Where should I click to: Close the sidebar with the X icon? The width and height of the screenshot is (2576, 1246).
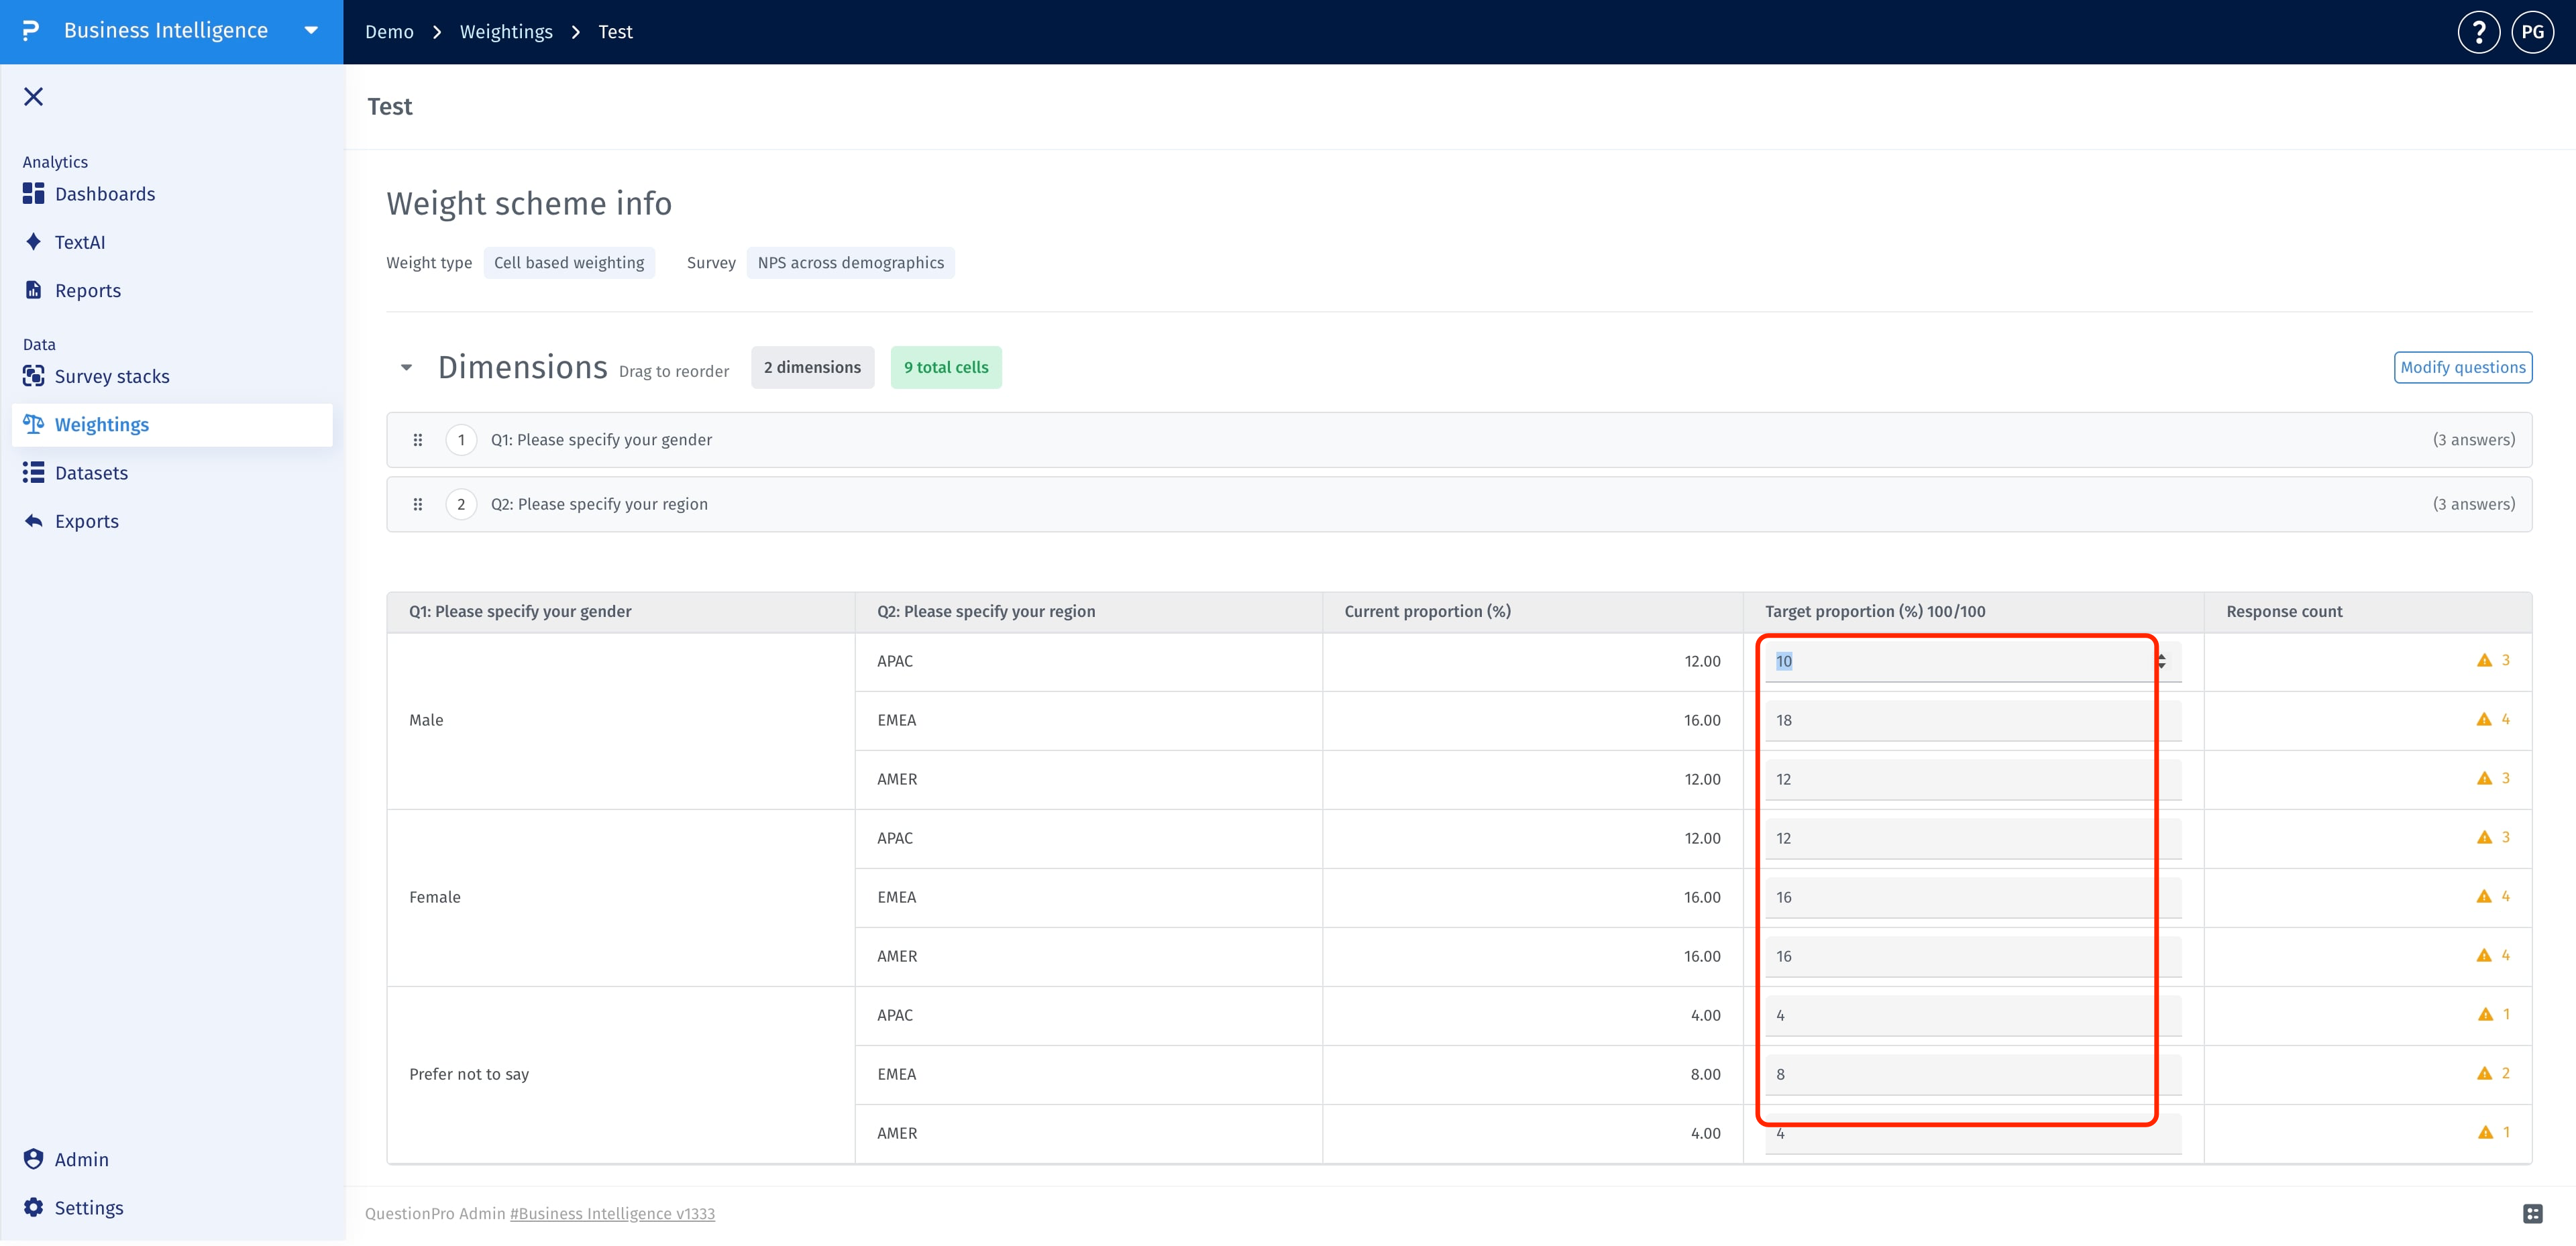click(x=33, y=96)
